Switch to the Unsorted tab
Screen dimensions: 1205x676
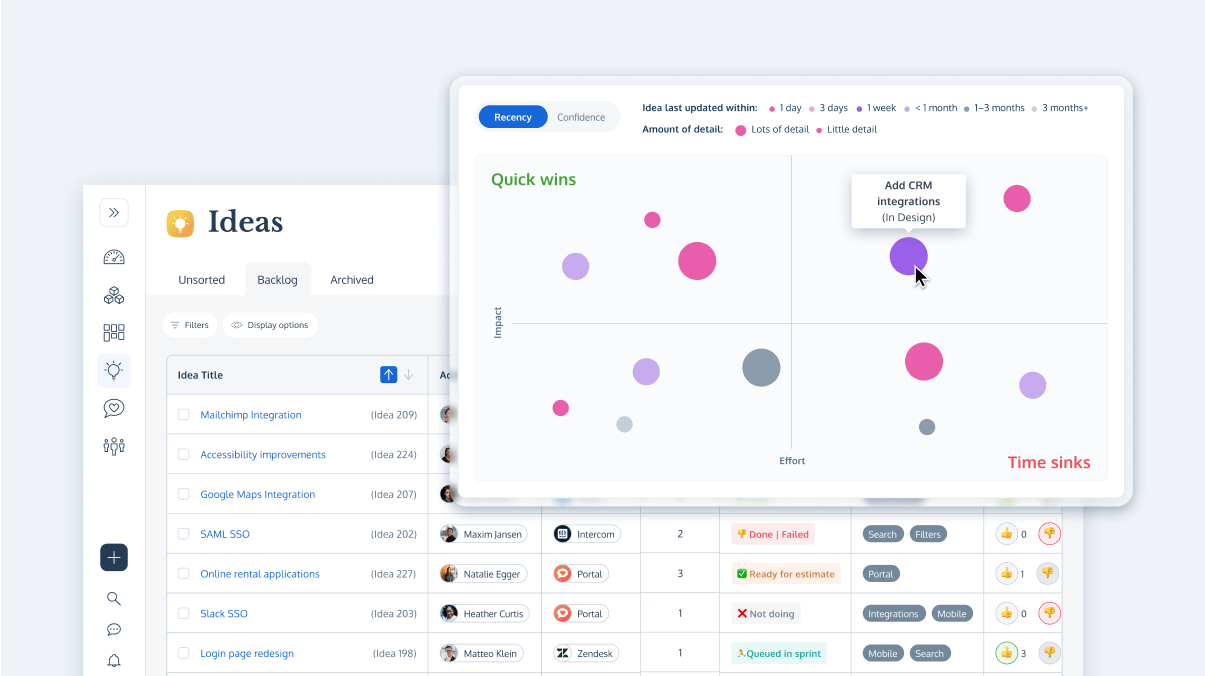(201, 280)
